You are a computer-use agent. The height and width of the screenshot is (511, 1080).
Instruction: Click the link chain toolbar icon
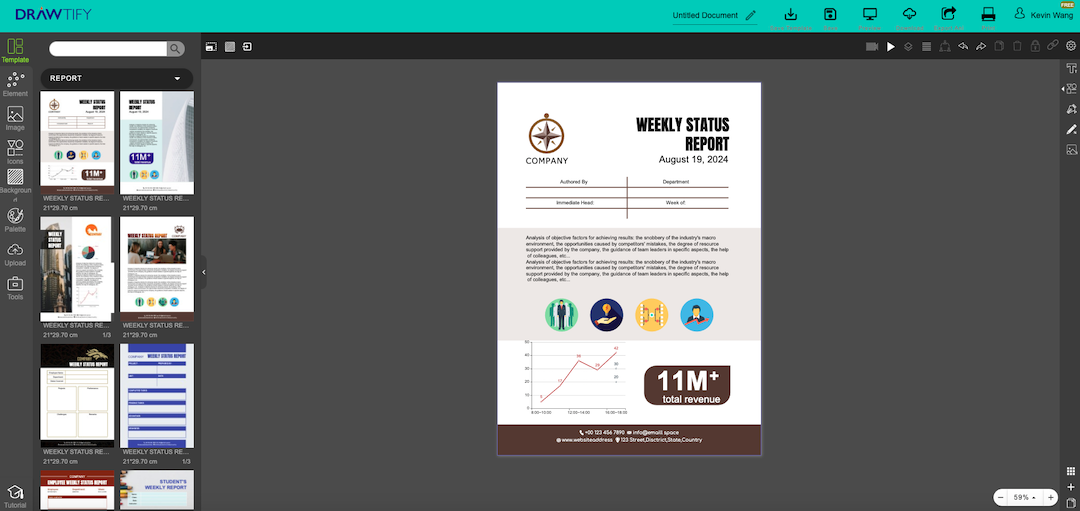click(1052, 45)
